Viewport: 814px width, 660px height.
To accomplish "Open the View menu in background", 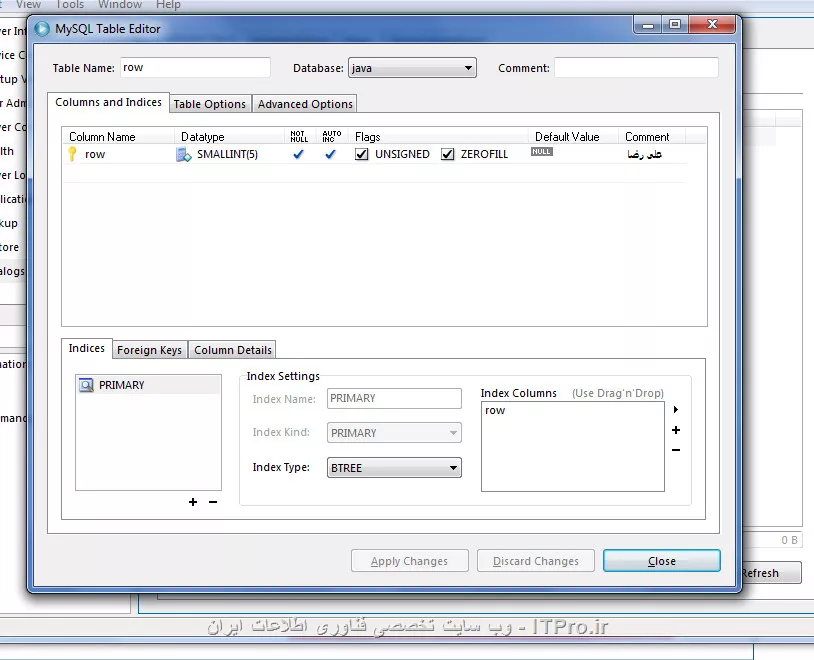I will click(28, 5).
